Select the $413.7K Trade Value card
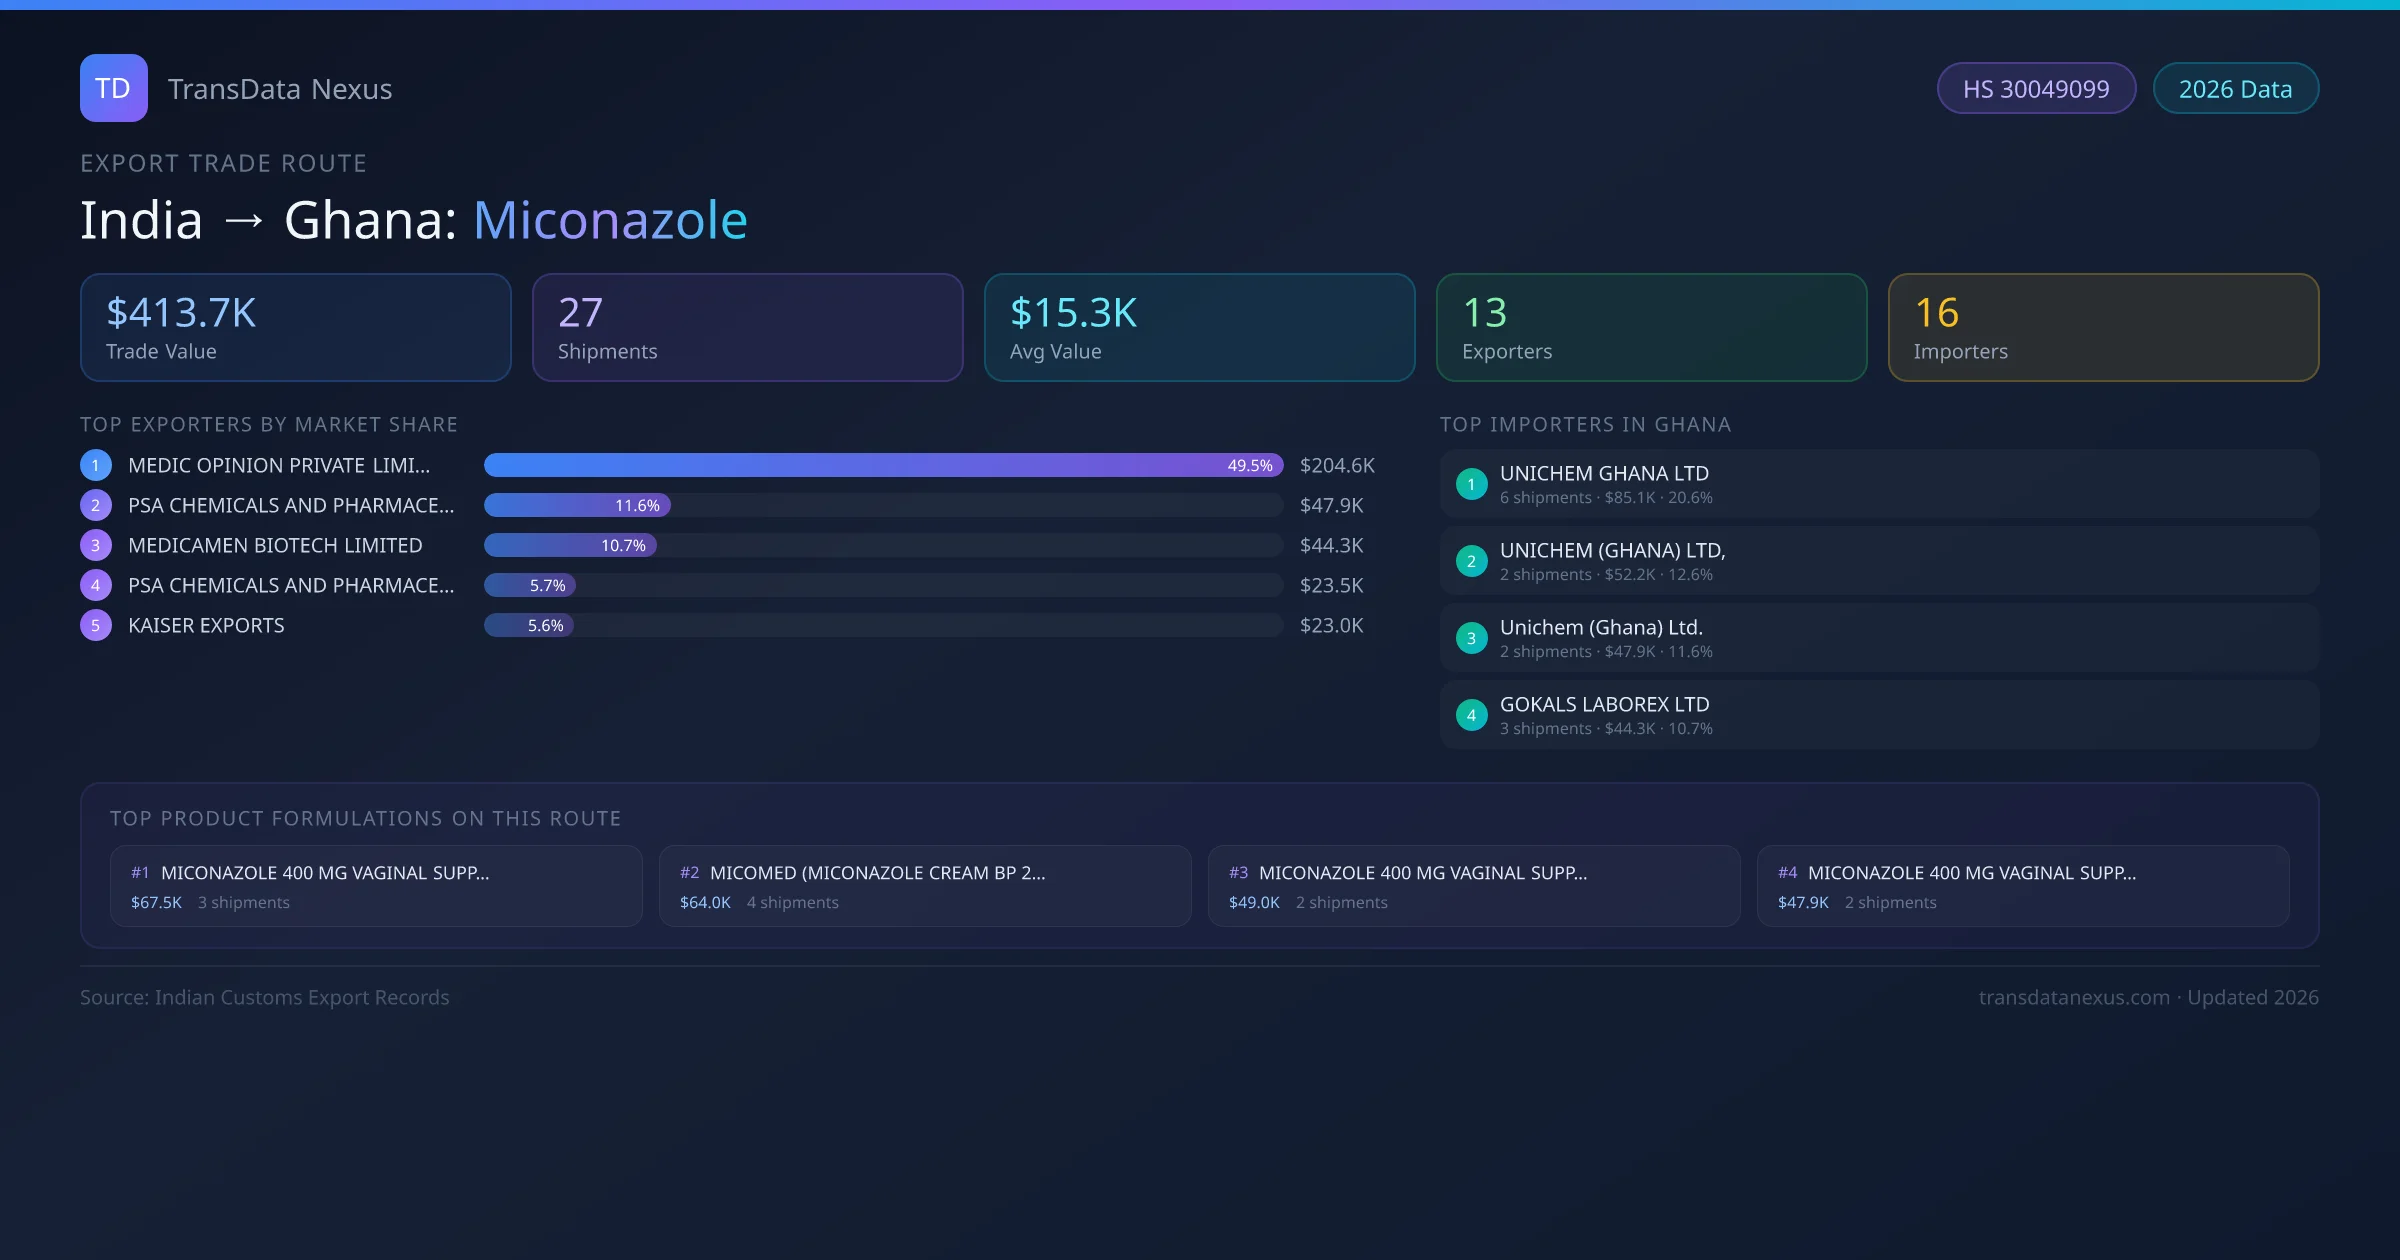The height and width of the screenshot is (1260, 2400). (295, 327)
